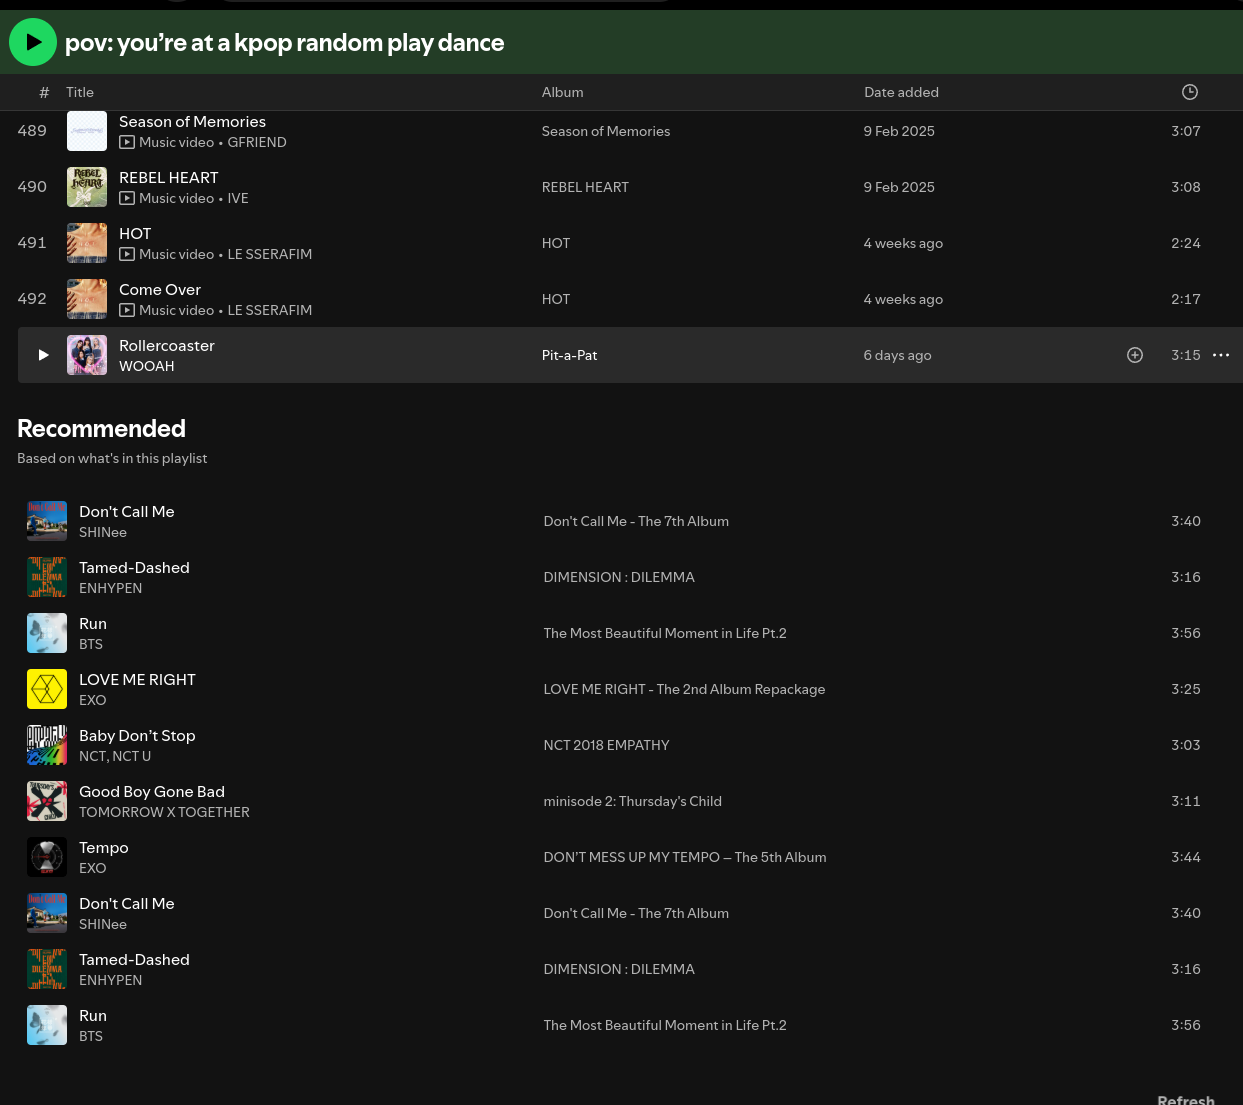Select LOVE ME RIGHT song title
Screen dimensions: 1243x1105
[137, 679]
